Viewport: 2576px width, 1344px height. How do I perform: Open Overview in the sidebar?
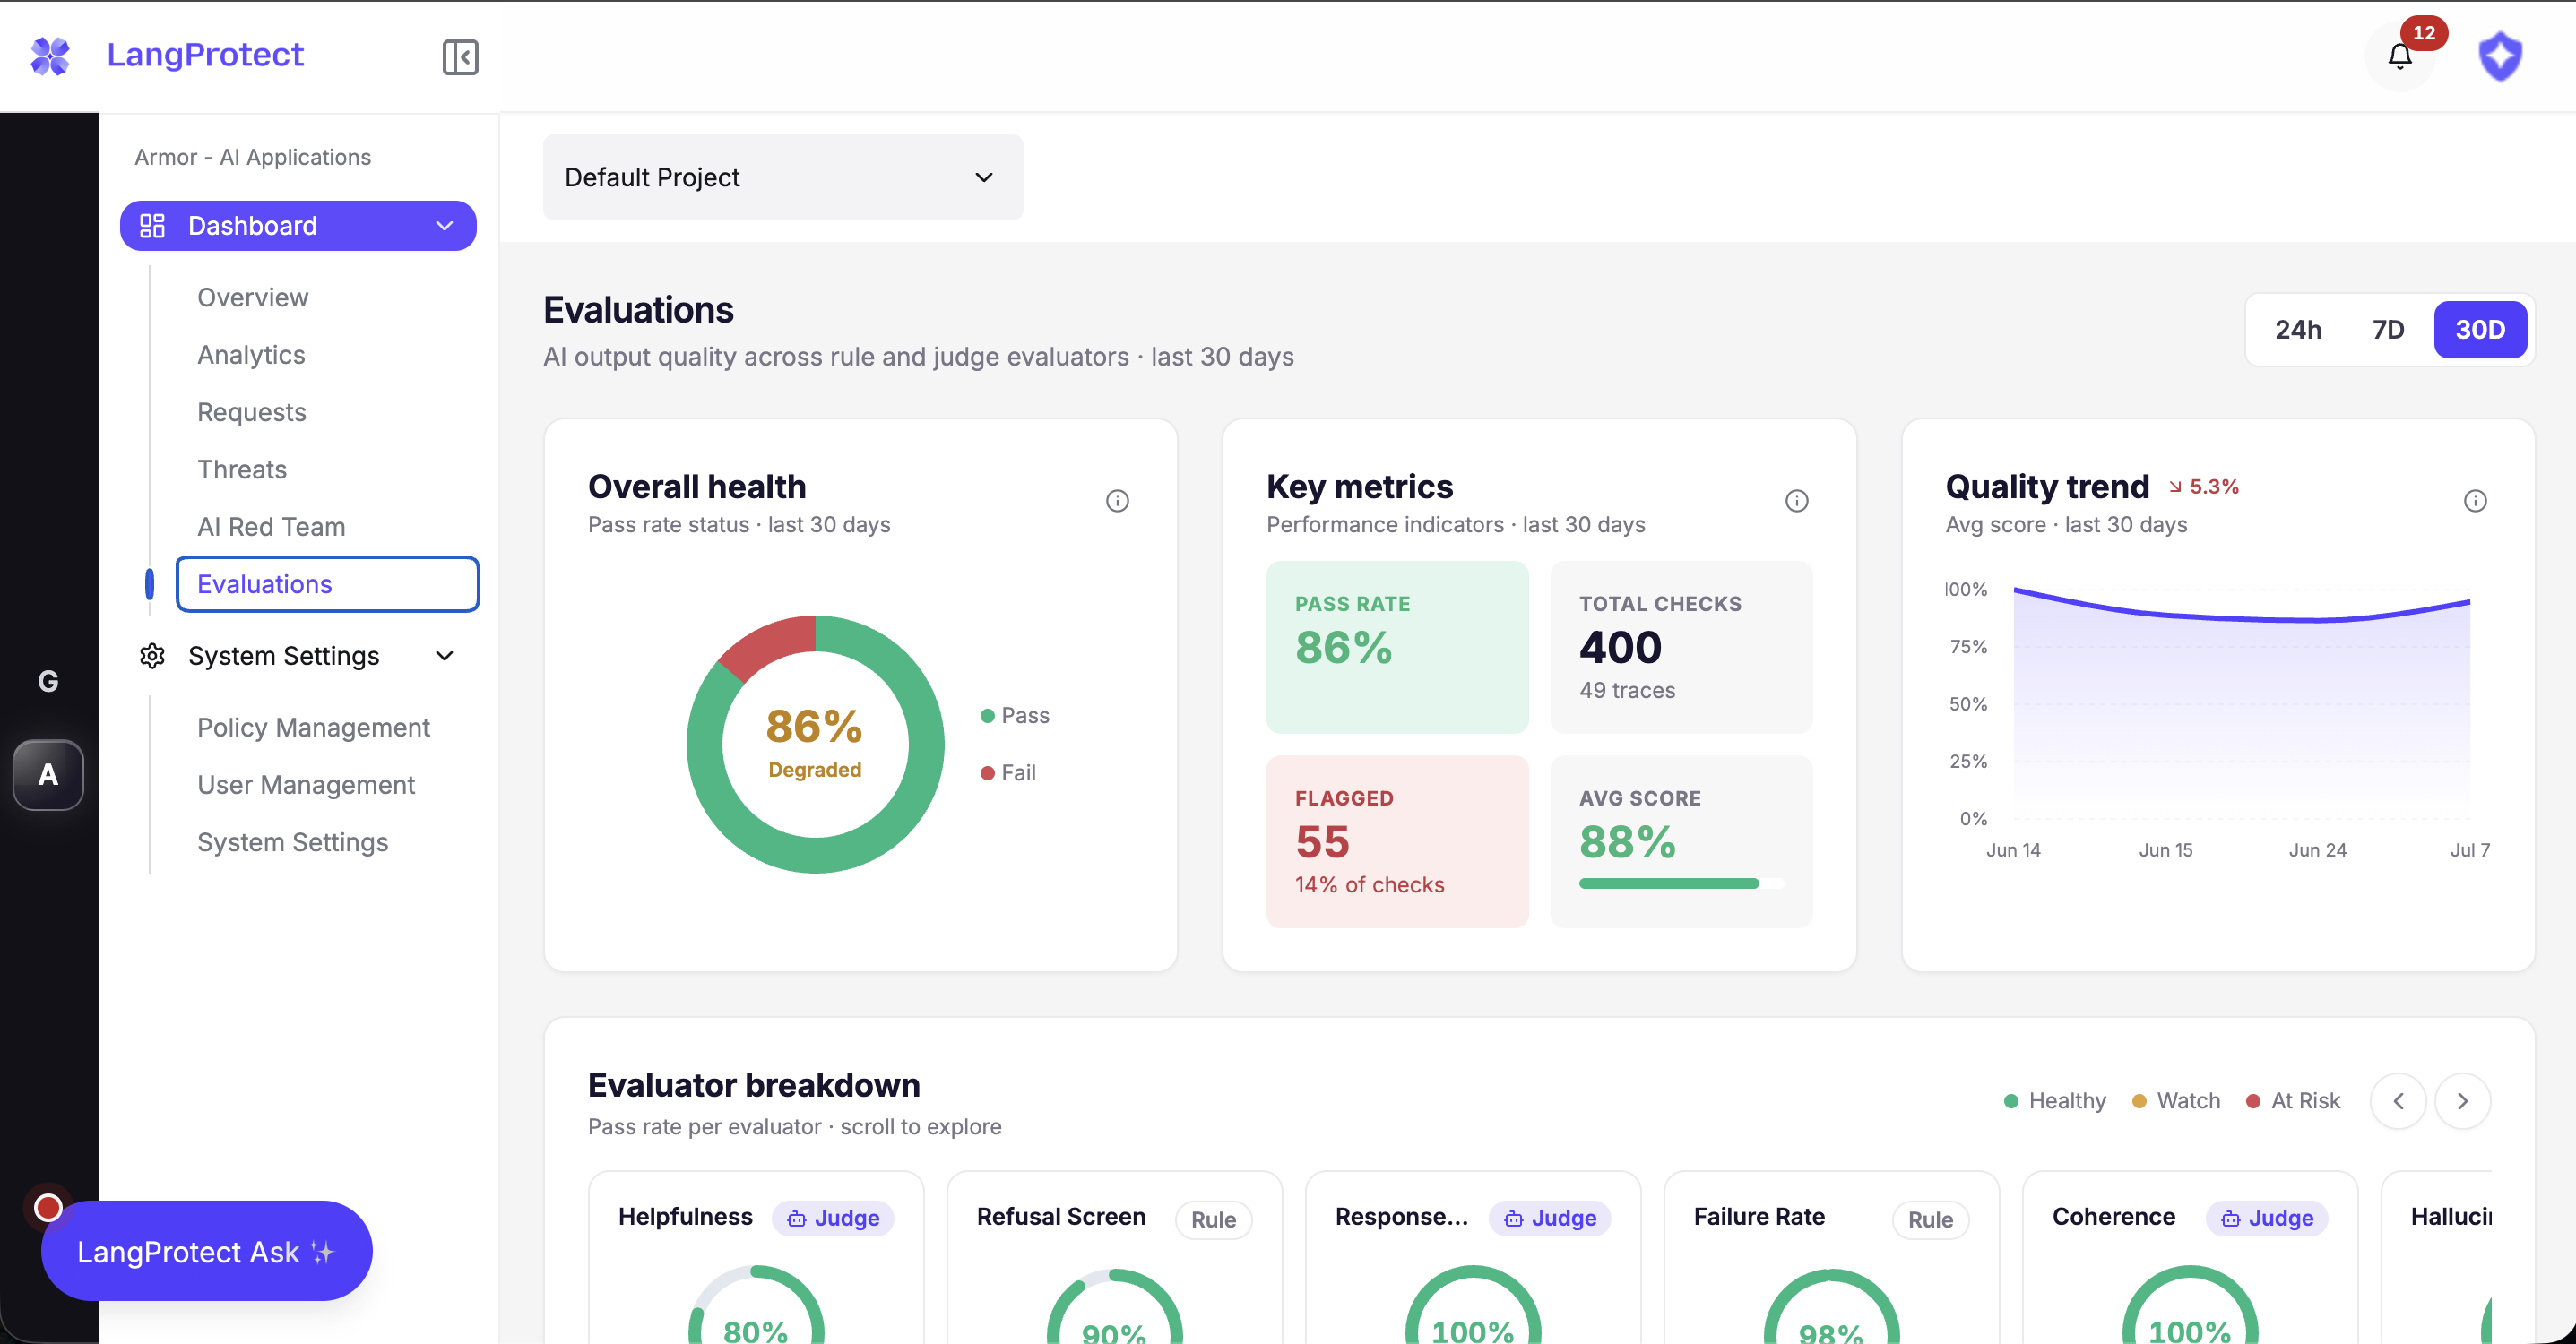pos(253,298)
